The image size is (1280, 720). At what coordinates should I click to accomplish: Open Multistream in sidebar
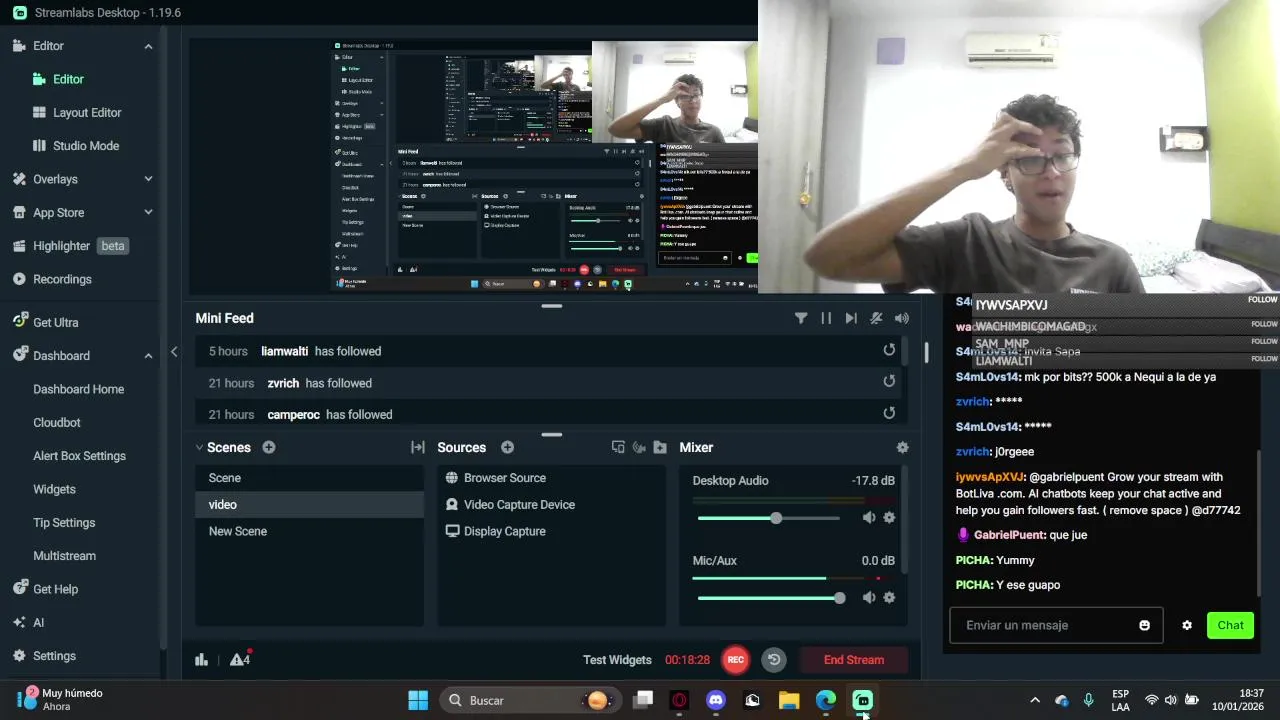point(65,556)
